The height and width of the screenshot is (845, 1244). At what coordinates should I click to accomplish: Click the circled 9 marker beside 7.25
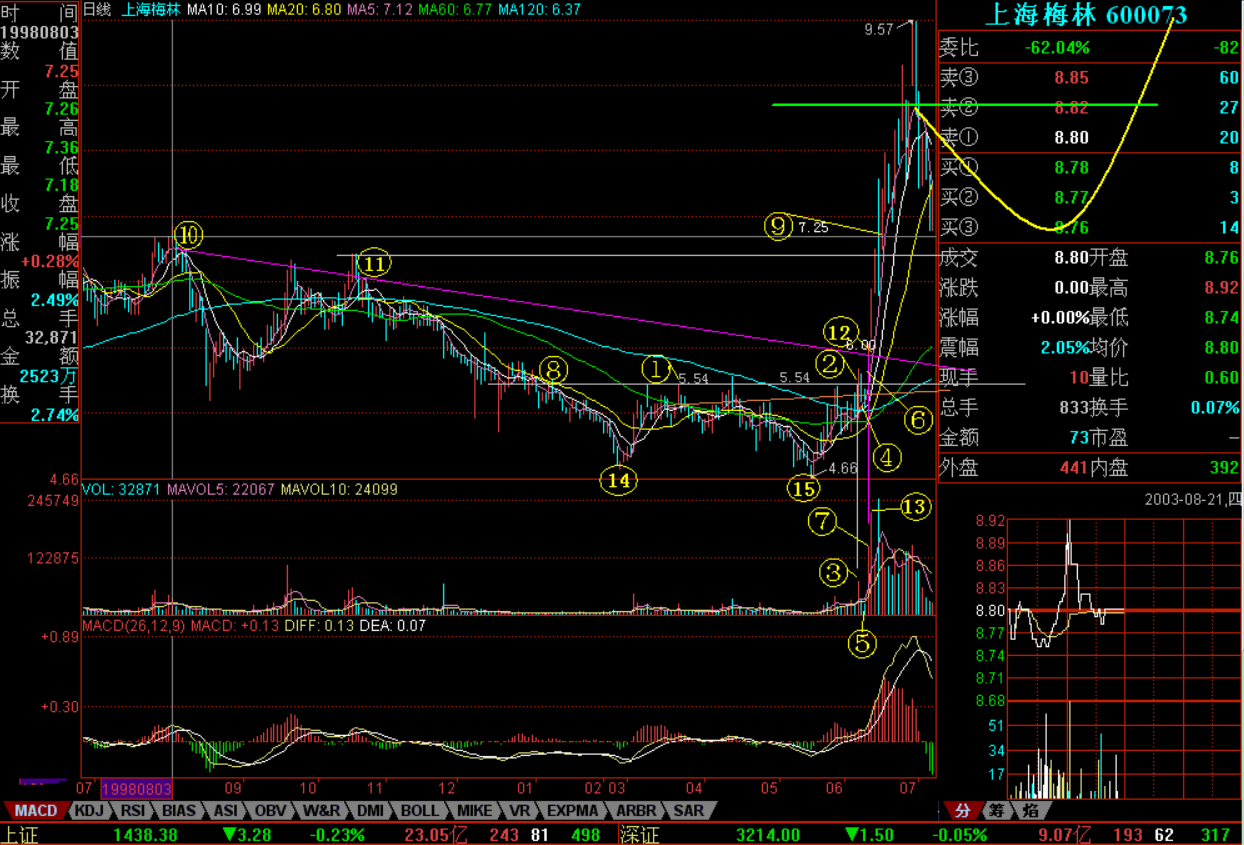tap(780, 227)
